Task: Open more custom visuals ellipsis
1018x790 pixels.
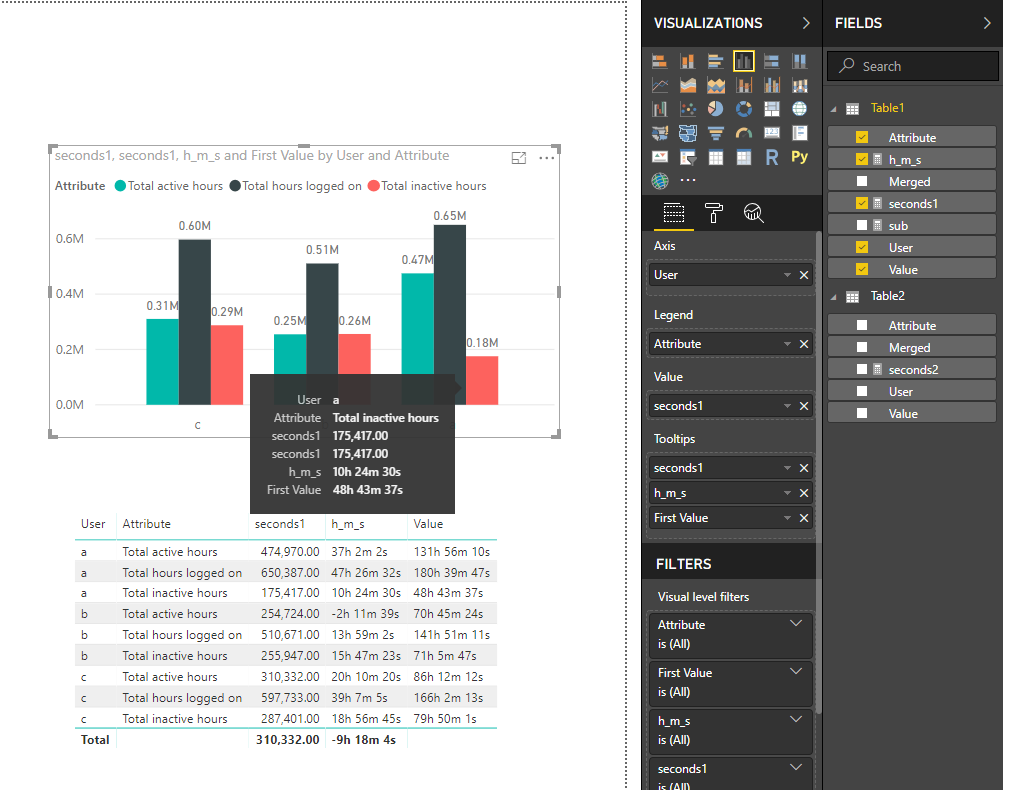Action: click(x=688, y=180)
